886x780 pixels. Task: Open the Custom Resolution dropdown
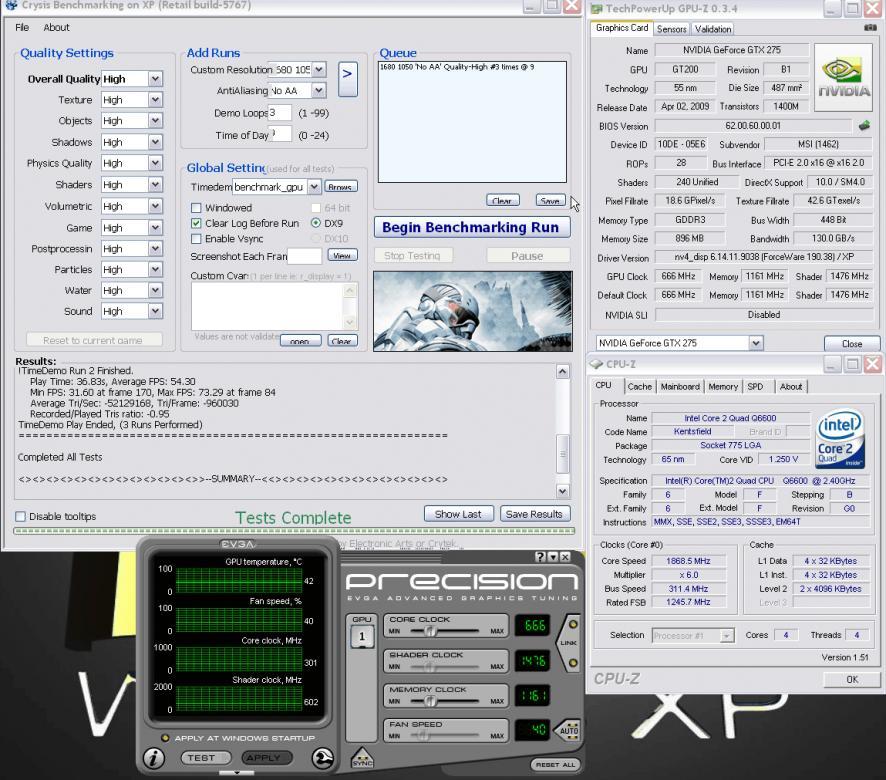point(319,70)
